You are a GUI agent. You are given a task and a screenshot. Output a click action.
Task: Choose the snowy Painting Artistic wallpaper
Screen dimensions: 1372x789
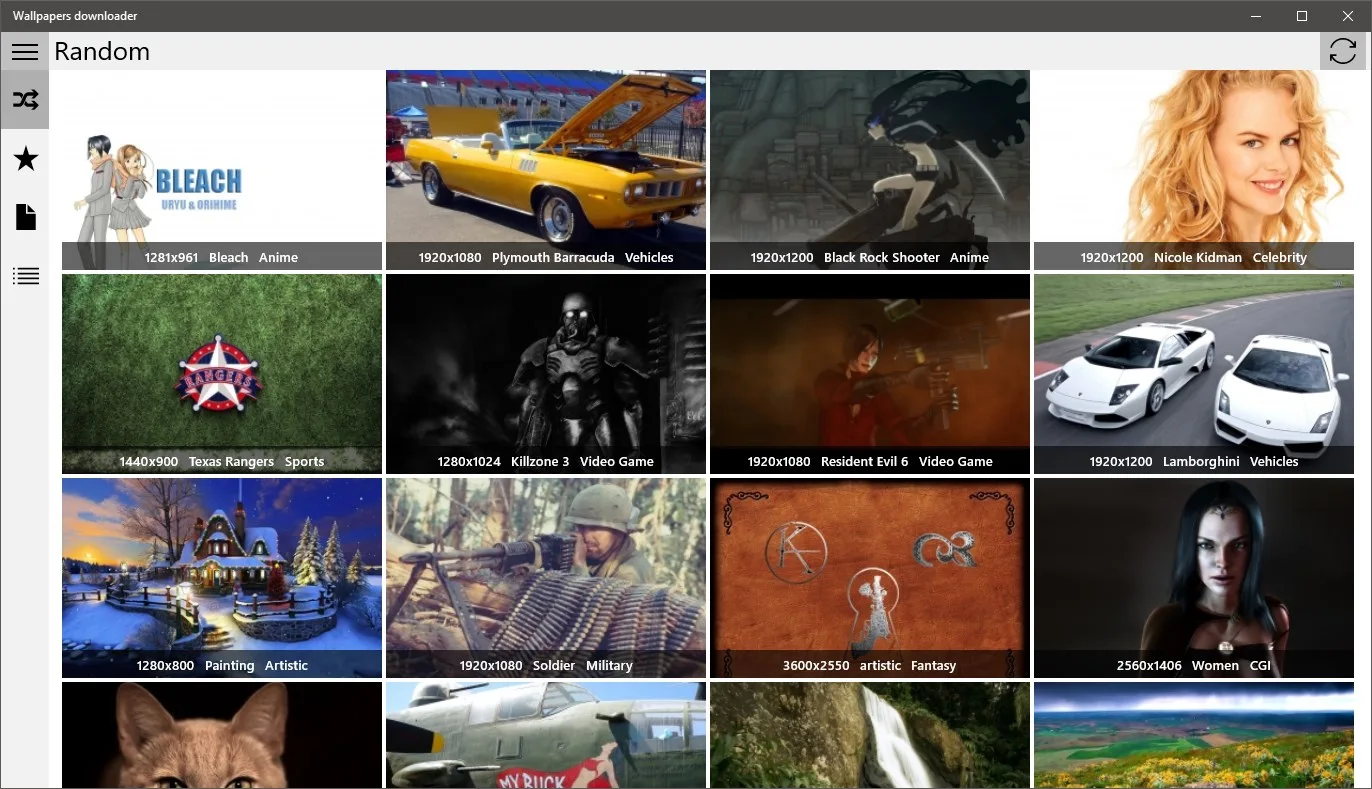point(222,578)
